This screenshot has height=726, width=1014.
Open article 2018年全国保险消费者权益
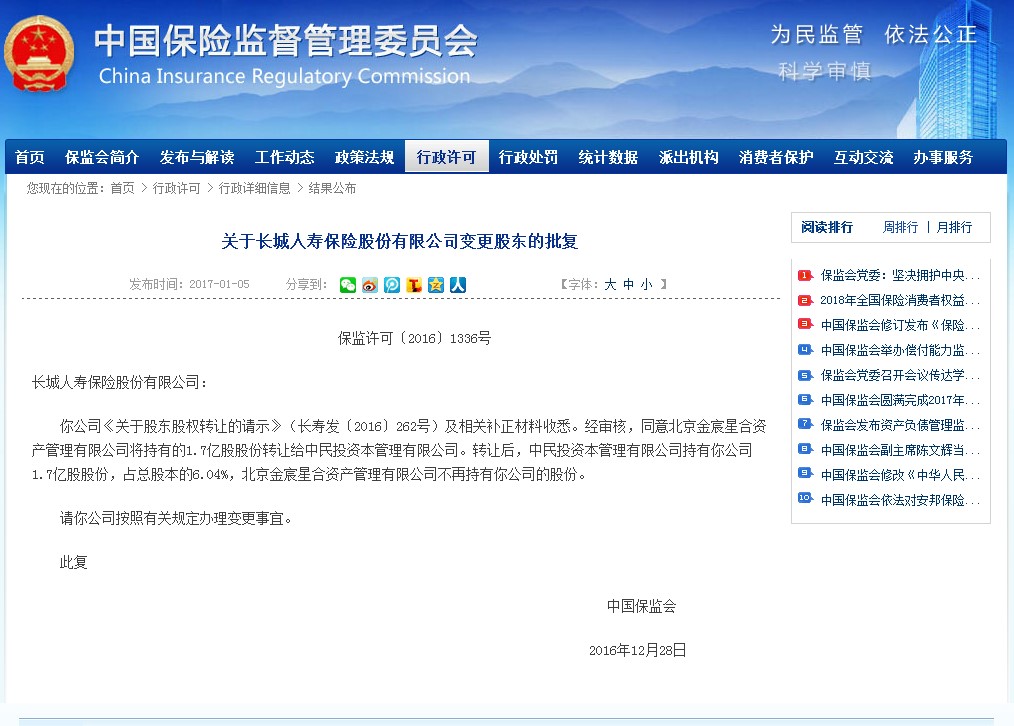coord(900,301)
